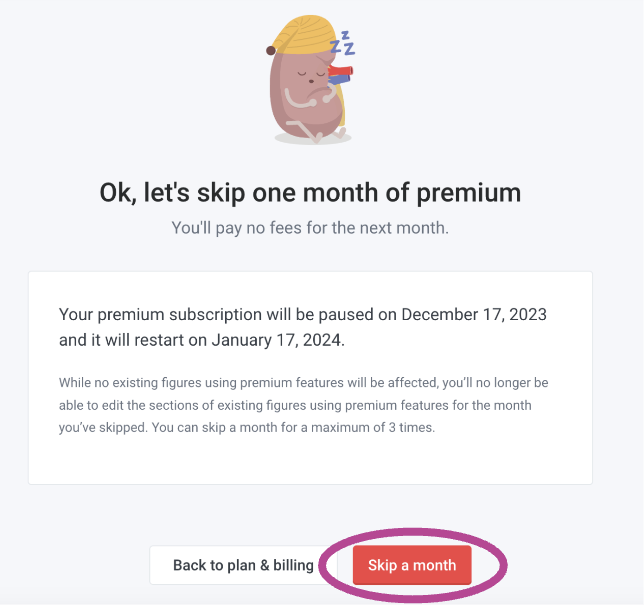This screenshot has width=644, height=608.
Task: Click the Skip a month button
Action: [x=412, y=565]
